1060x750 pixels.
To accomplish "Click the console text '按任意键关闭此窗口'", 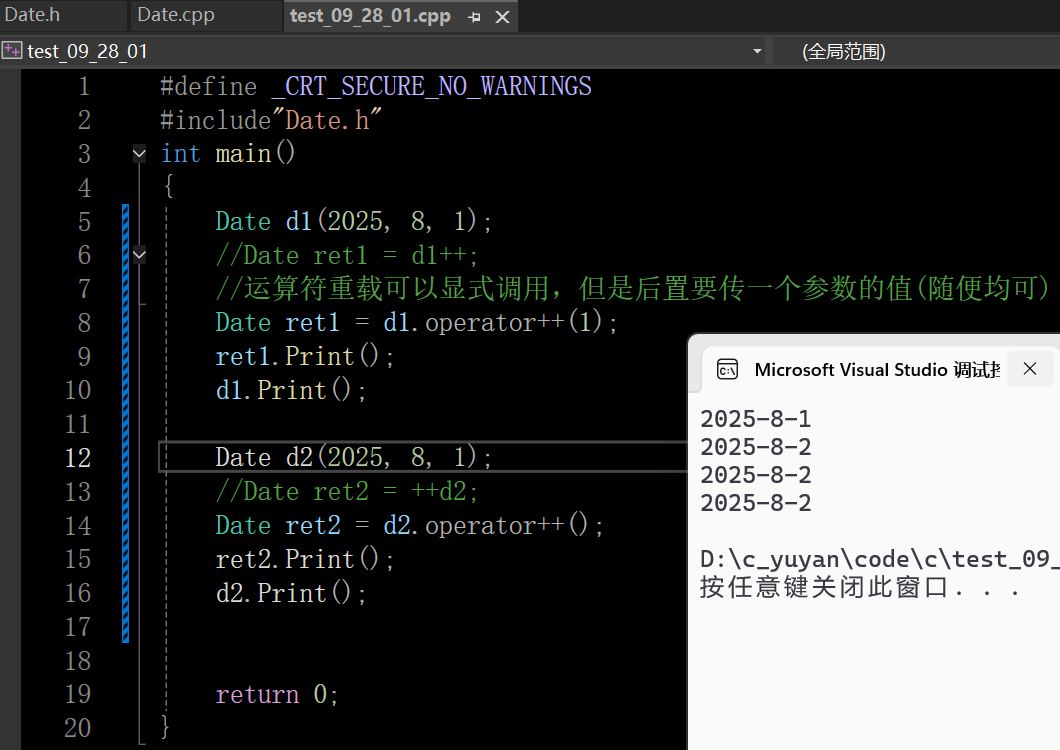I will click(x=824, y=587).
